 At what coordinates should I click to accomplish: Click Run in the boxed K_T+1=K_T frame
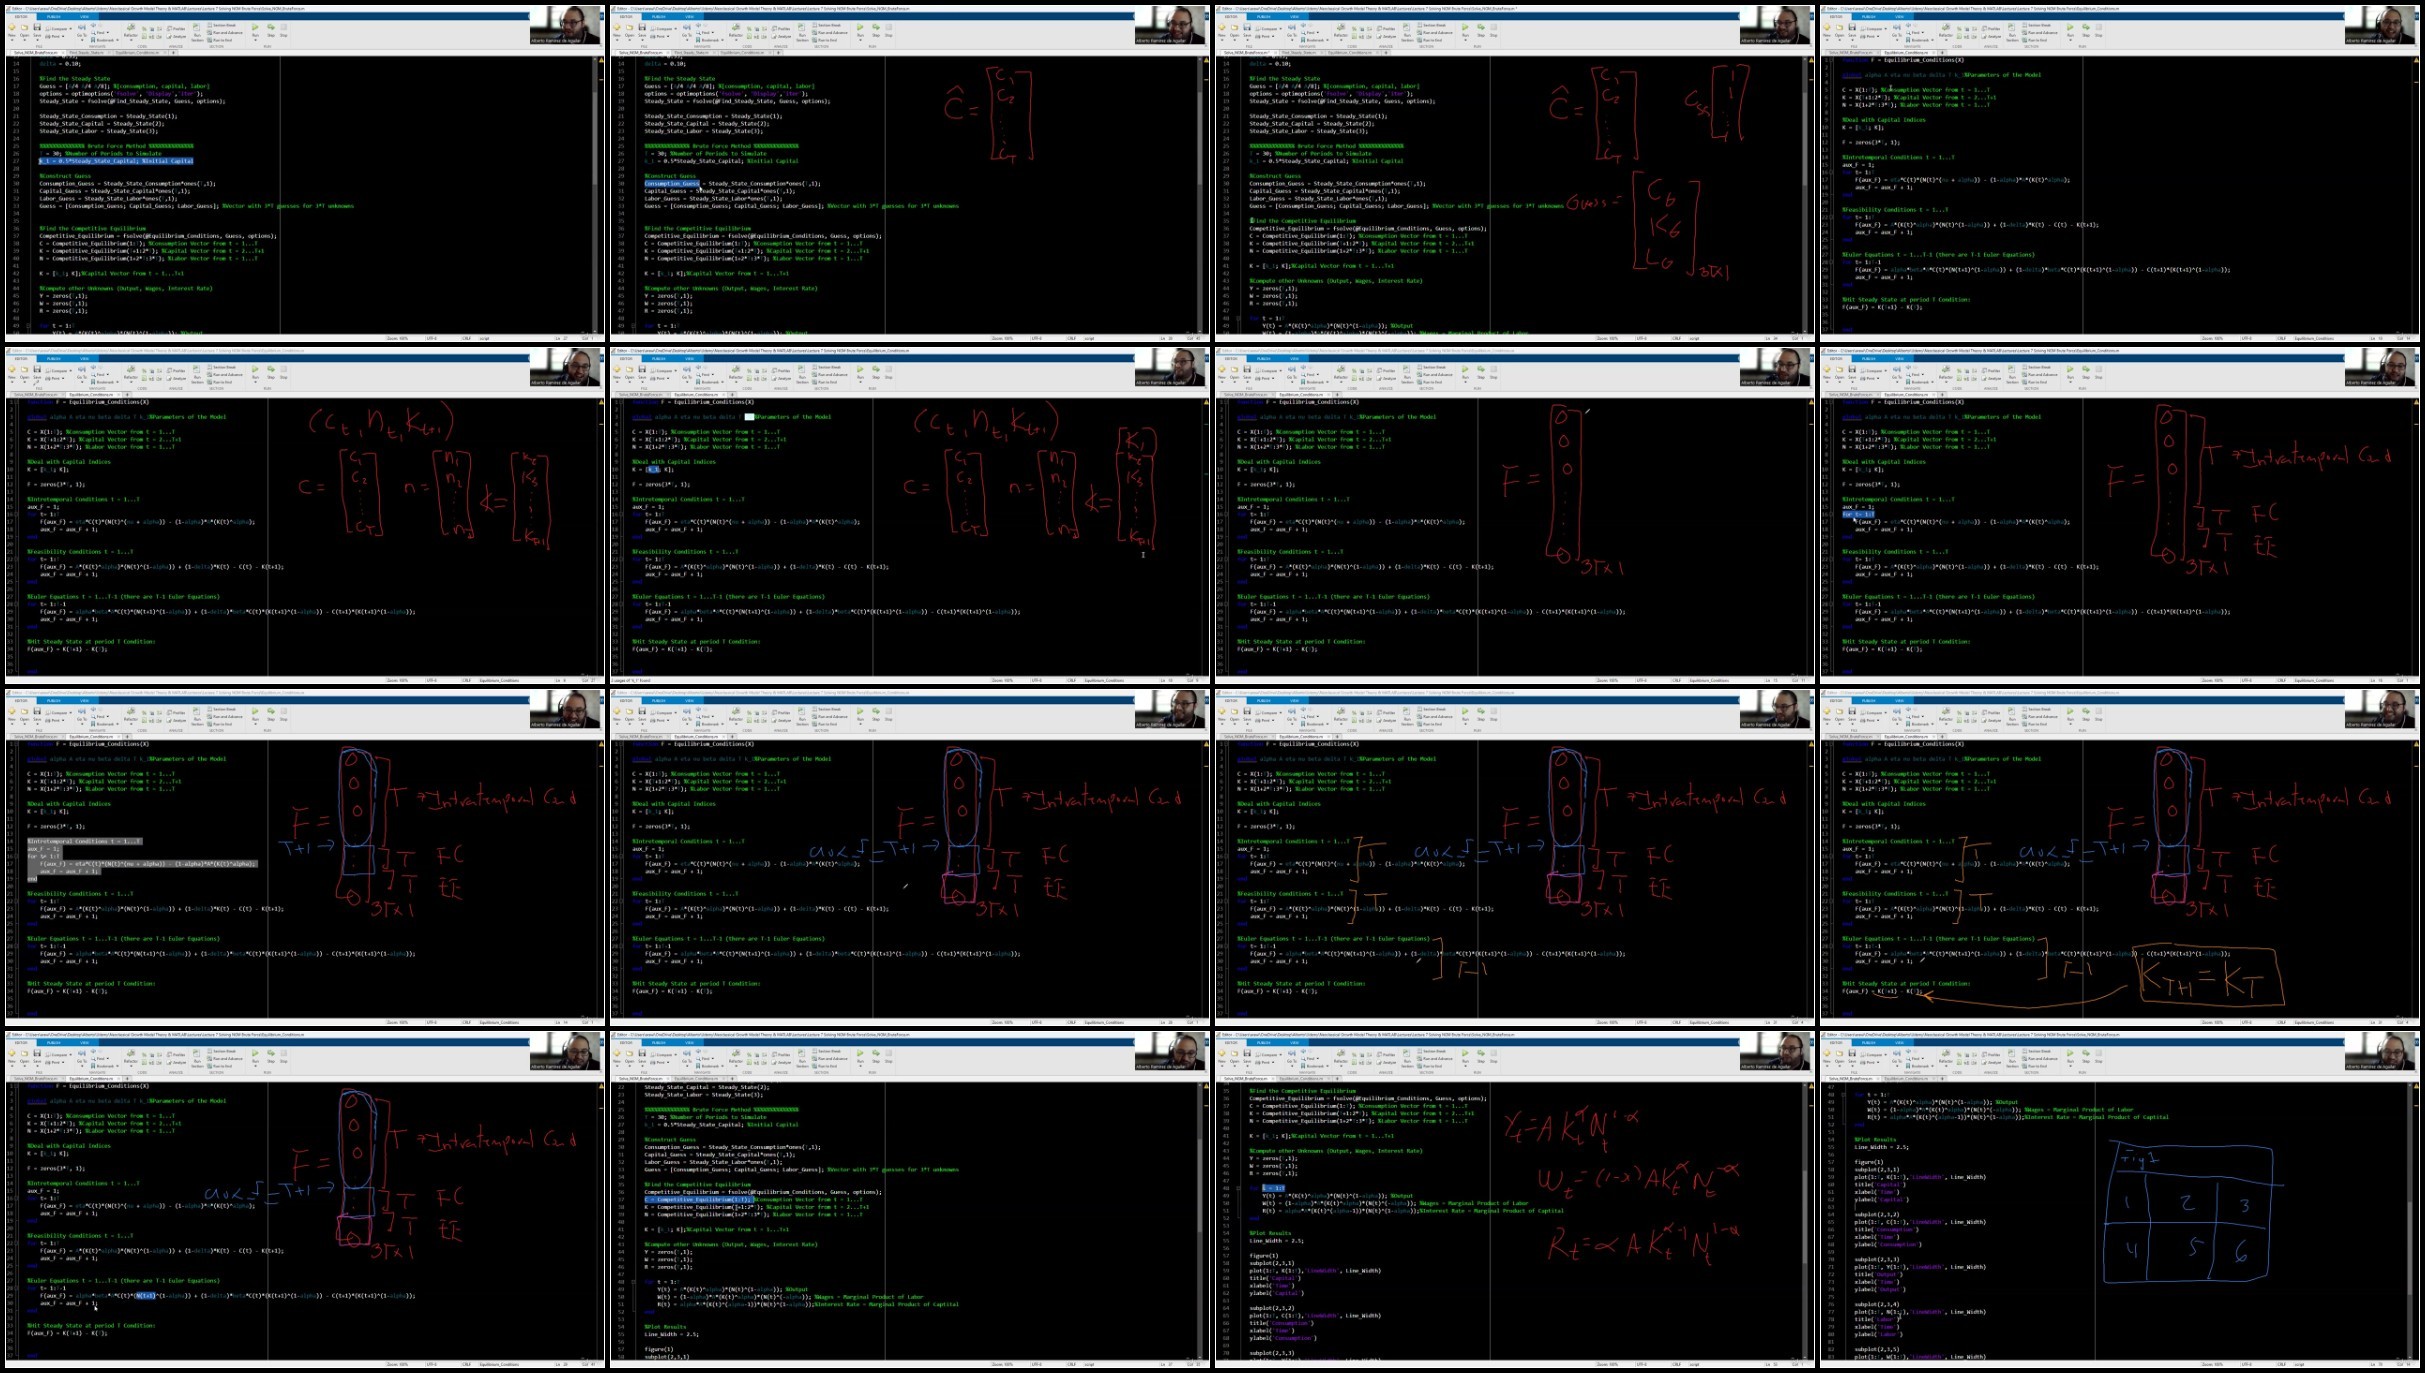pos(2070,714)
